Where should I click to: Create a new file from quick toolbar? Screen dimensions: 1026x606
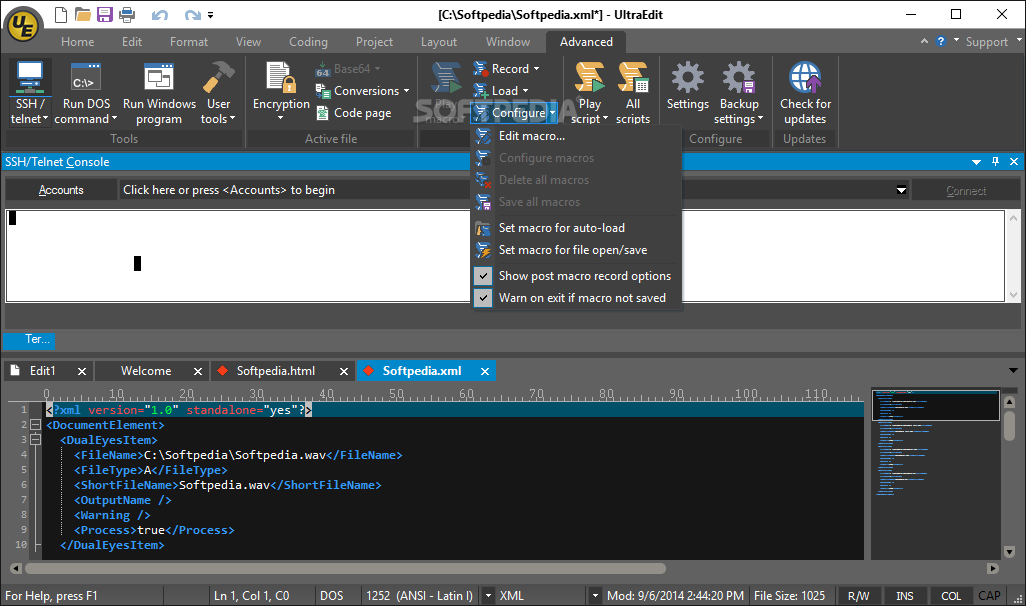pyautogui.click(x=60, y=14)
